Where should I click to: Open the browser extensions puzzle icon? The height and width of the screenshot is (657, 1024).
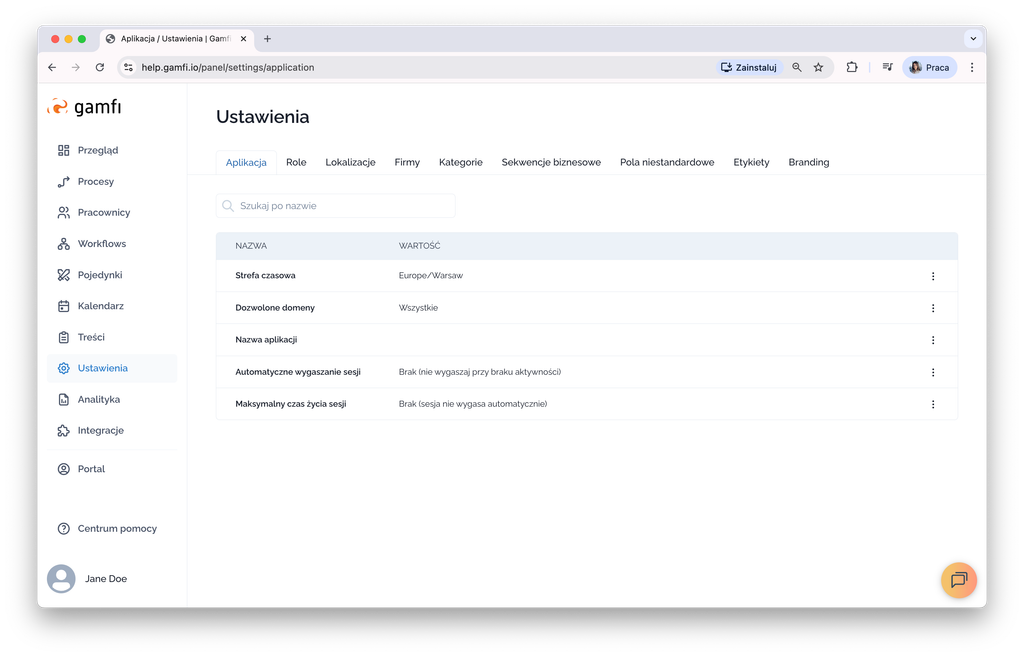pos(852,67)
